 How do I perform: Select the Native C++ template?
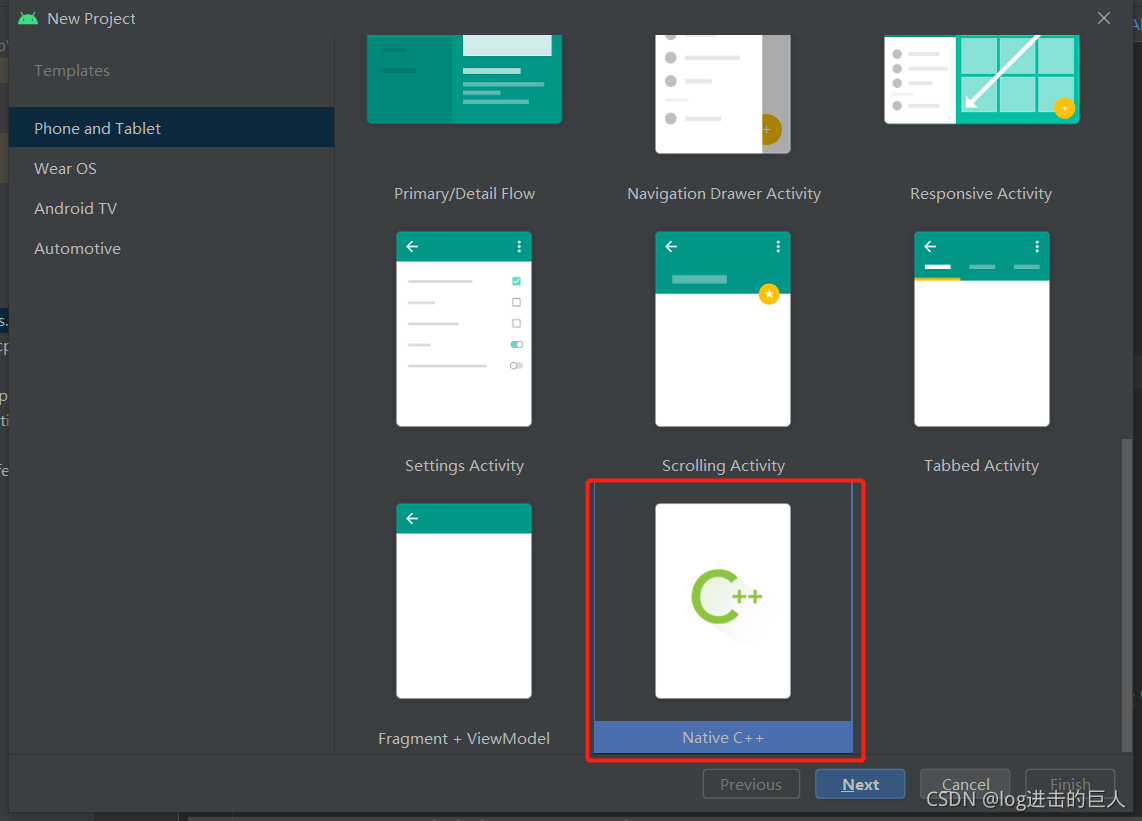(x=723, y=601)
